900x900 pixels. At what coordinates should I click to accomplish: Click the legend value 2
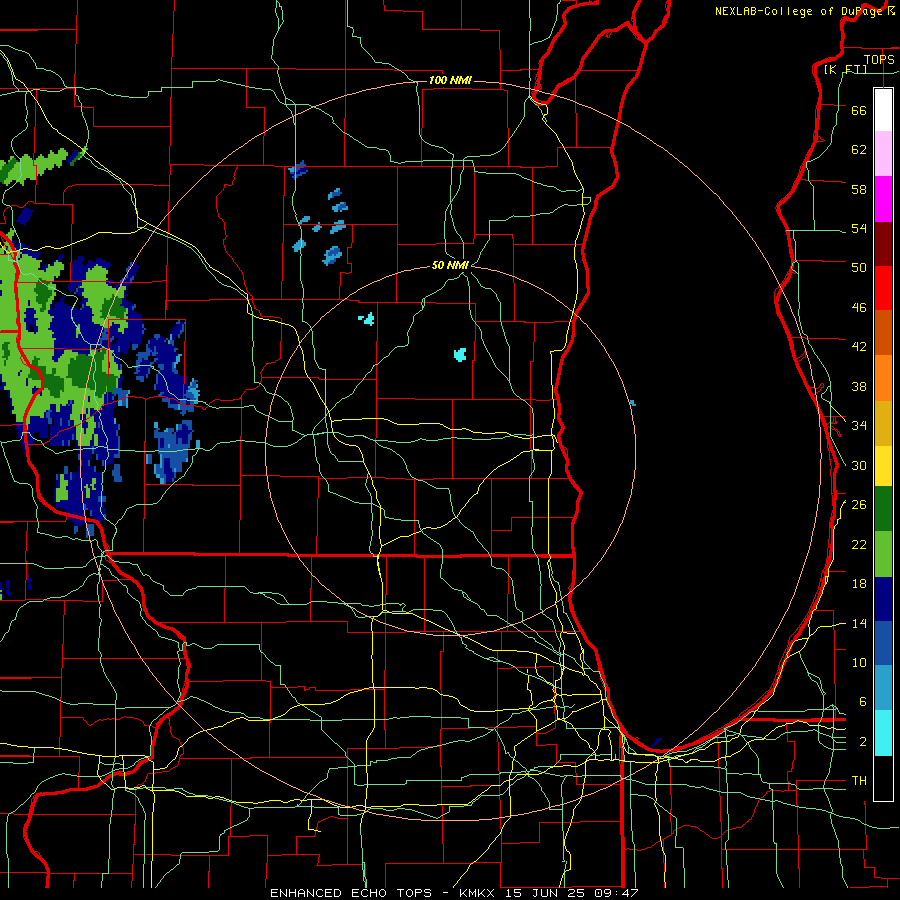(x=862, y=742)
